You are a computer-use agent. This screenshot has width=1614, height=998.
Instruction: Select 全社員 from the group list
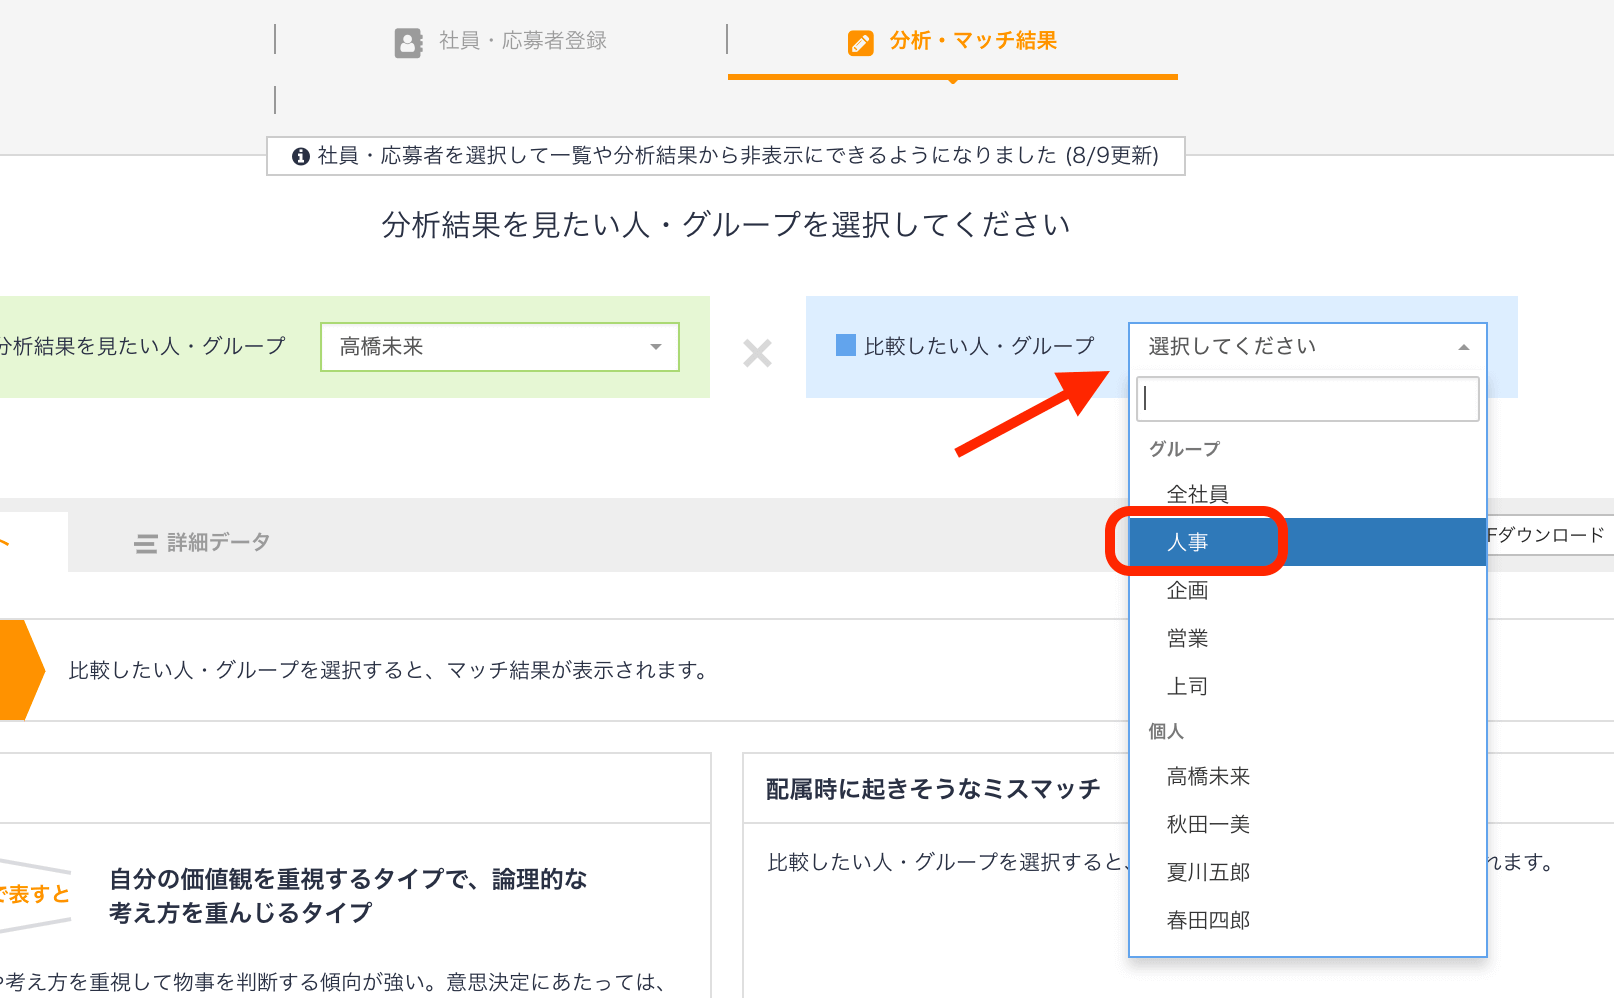pyautogui.click(x=1198, y=493)
